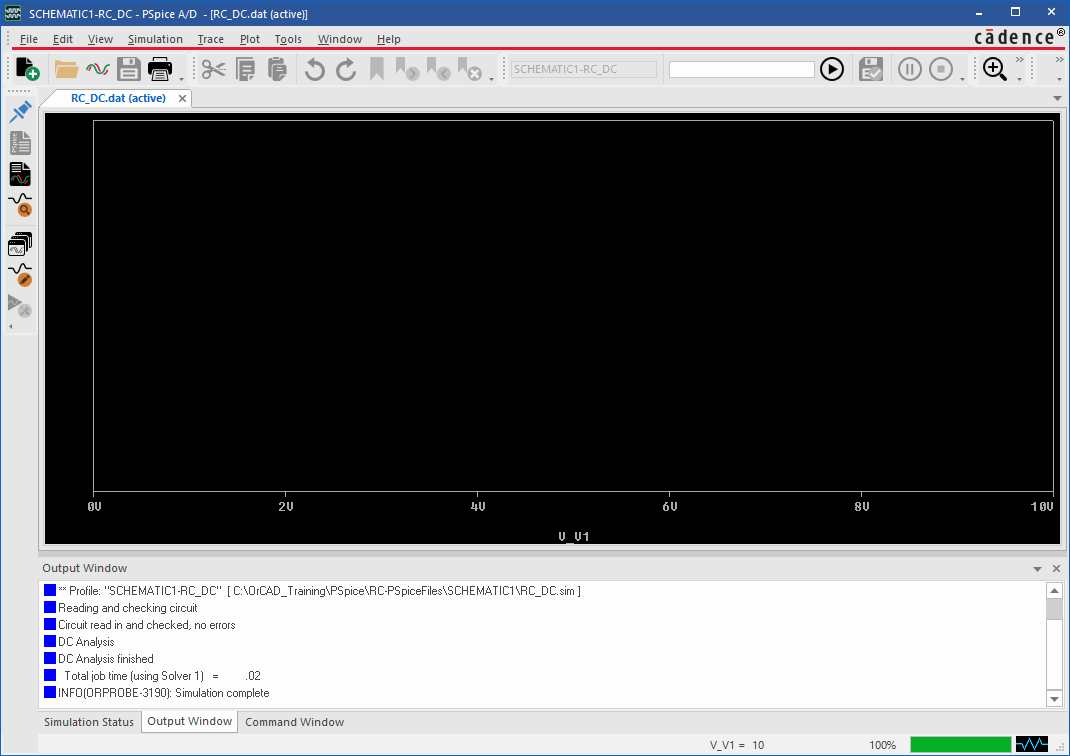Click the empty toolbar input field
Screen dimensions: 1070x756
tap(742, 69)
